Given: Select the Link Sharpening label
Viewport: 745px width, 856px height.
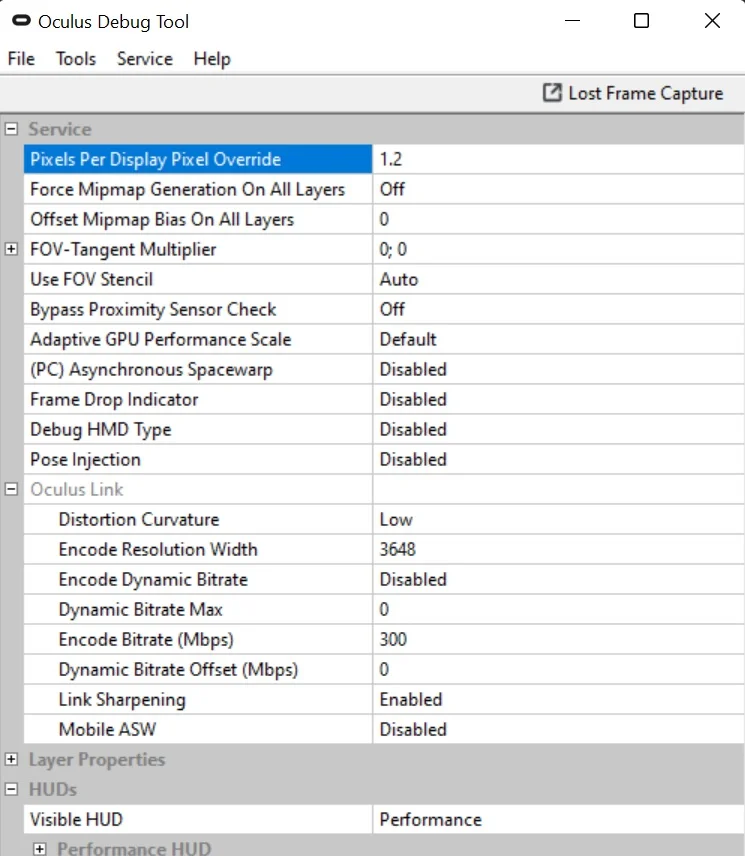Looking at the screenshot, I should (x=122, y=700).
